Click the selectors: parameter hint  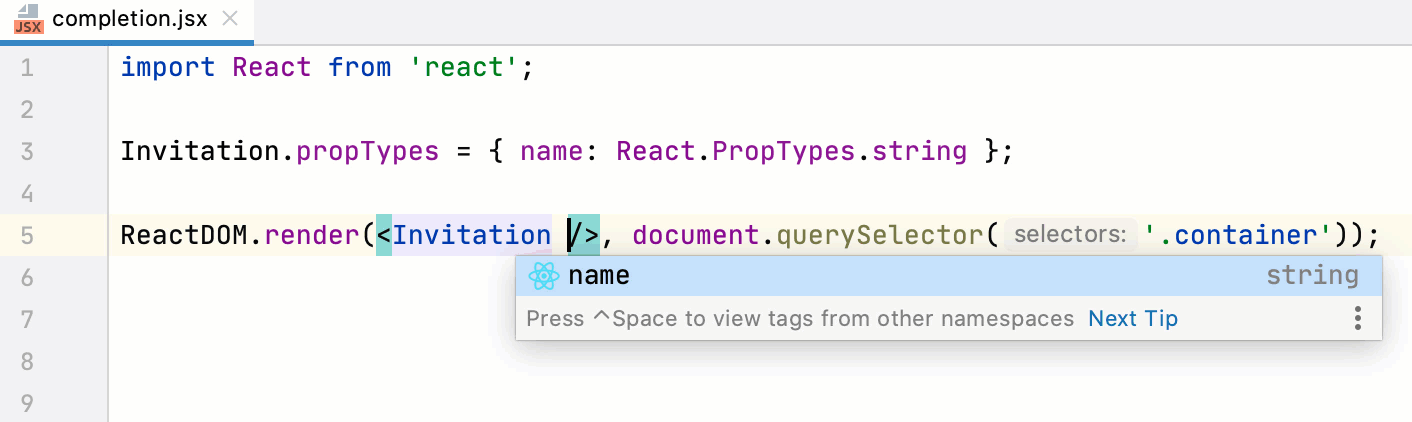(x=1070, y=235)
